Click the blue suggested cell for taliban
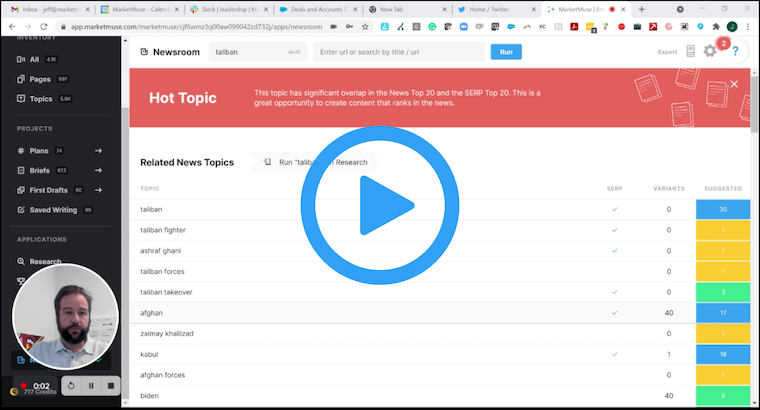The width and height of the screenshot is (760, 410). (x=723, y=209)
